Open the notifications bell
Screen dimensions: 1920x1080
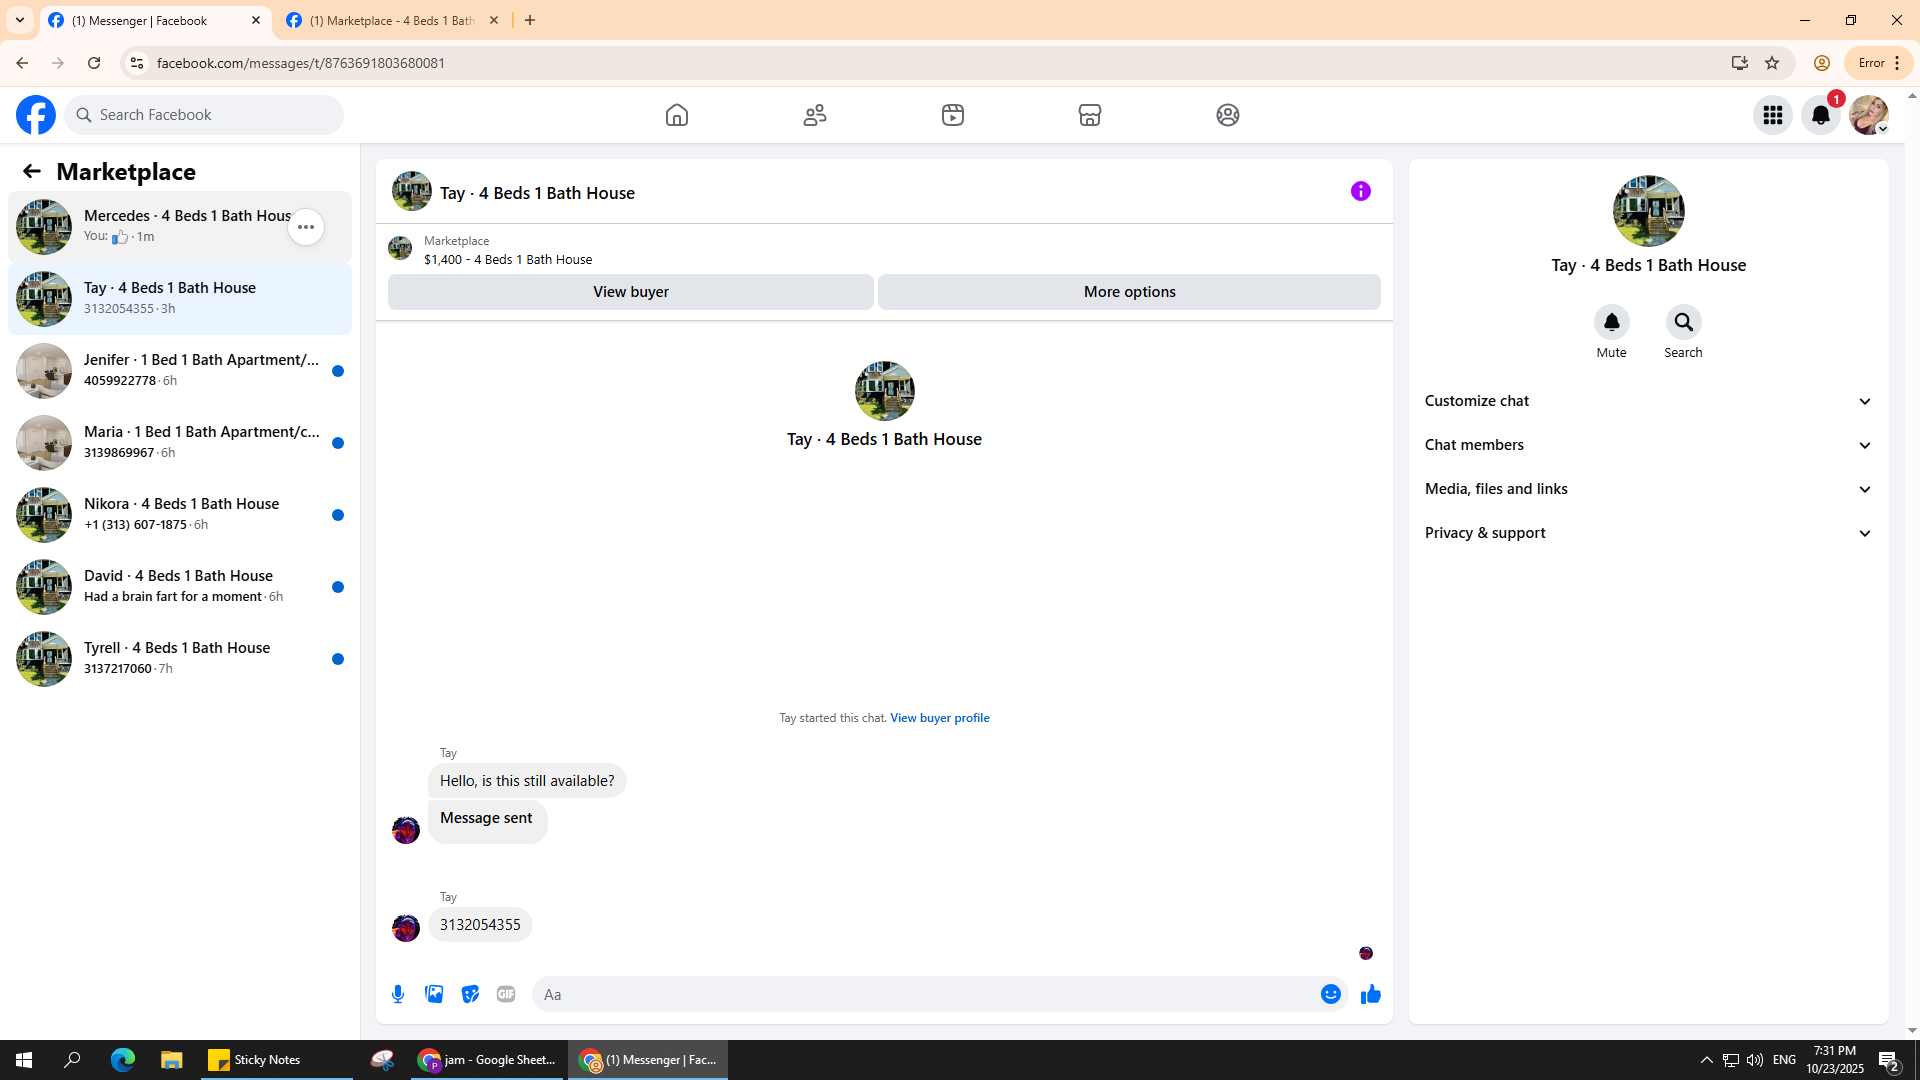[x=1820, y=115]
